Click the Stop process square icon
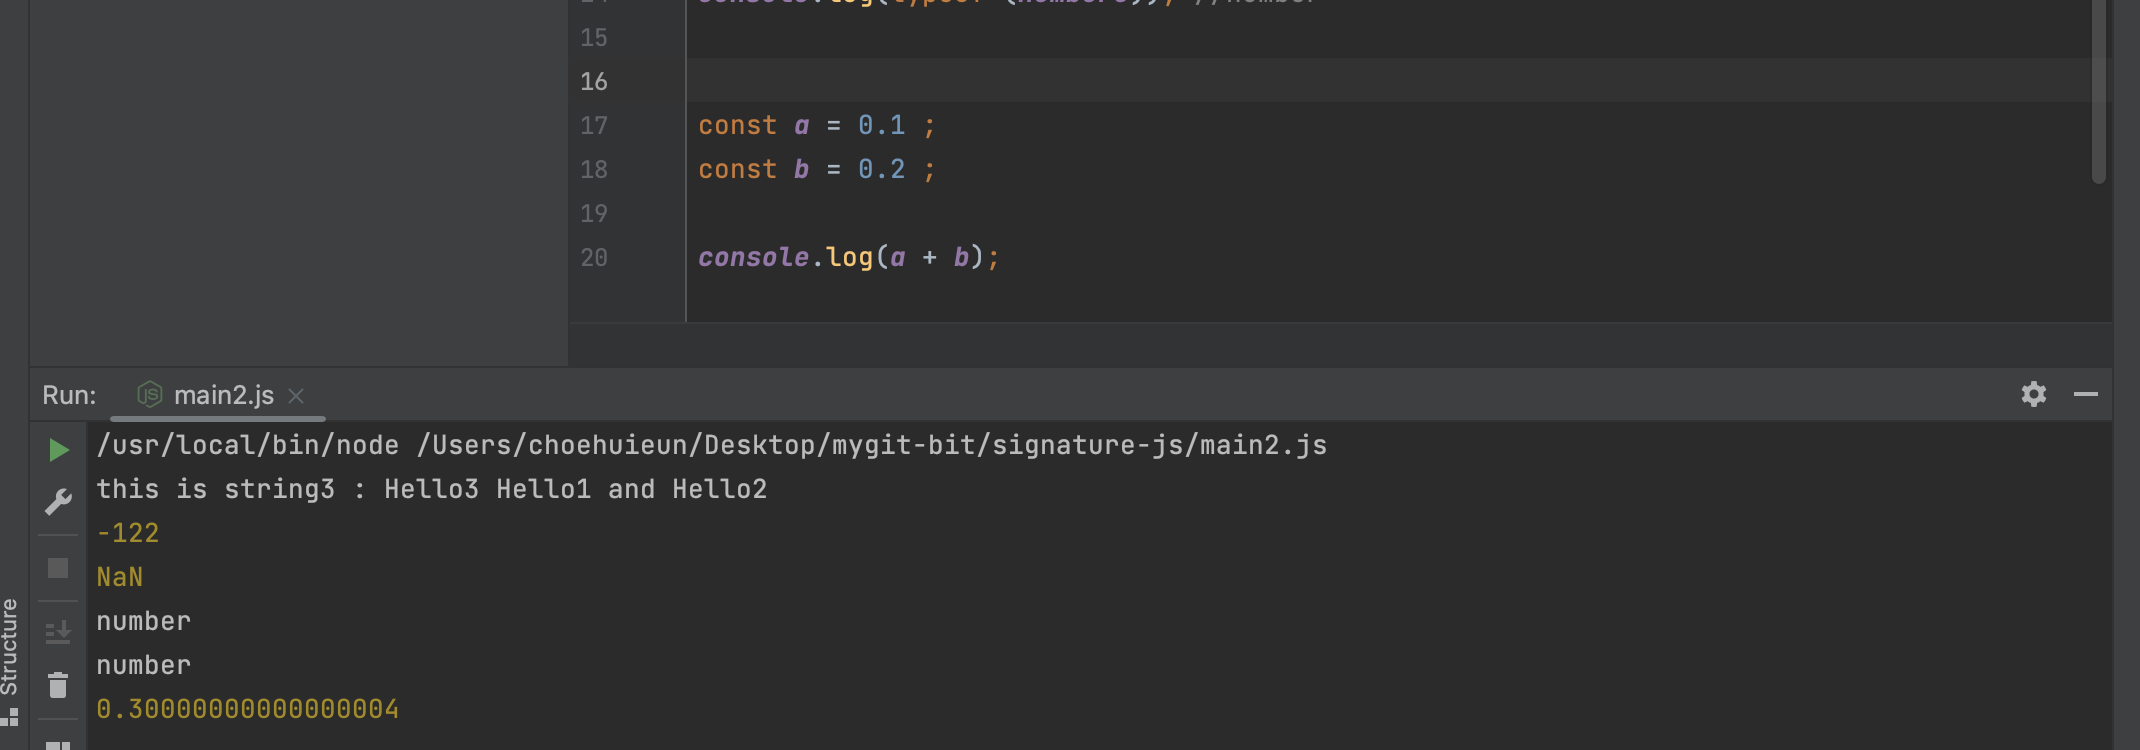Viewport: 2140px width, 750px height. 58,568
